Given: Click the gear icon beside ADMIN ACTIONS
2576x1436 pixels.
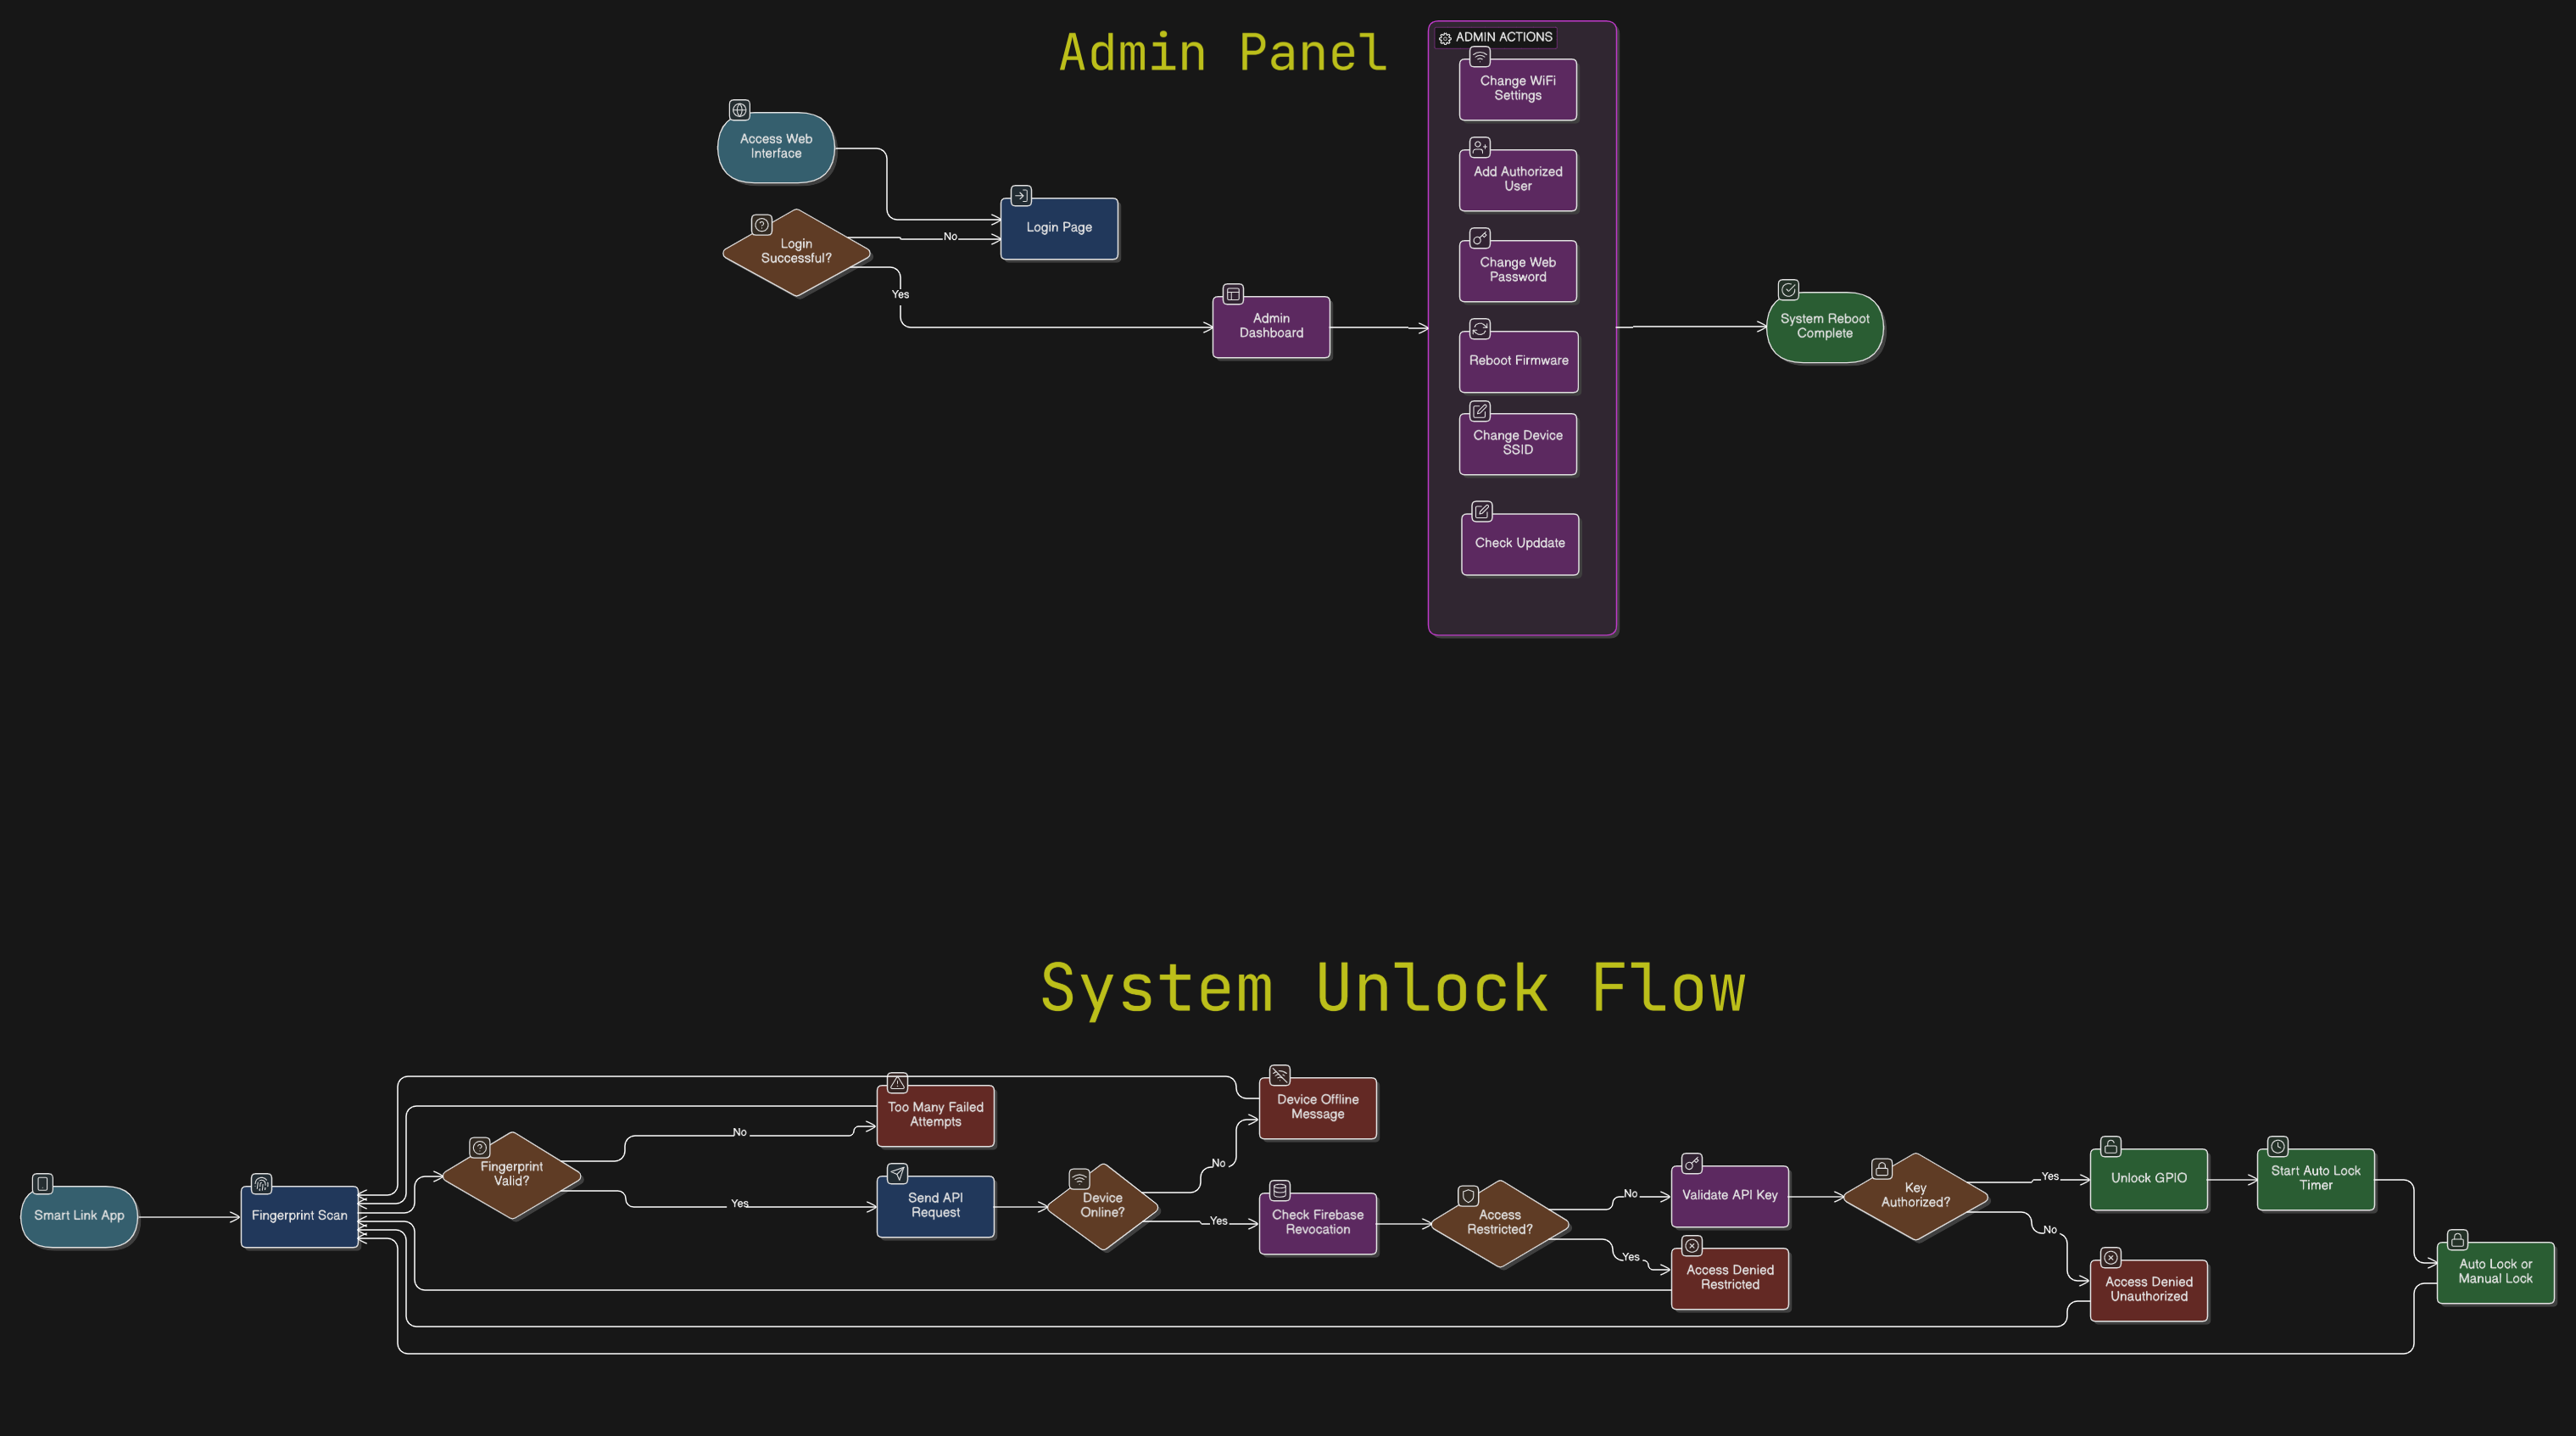Looking at the screenshot, I should click(x=1445, y=38).
